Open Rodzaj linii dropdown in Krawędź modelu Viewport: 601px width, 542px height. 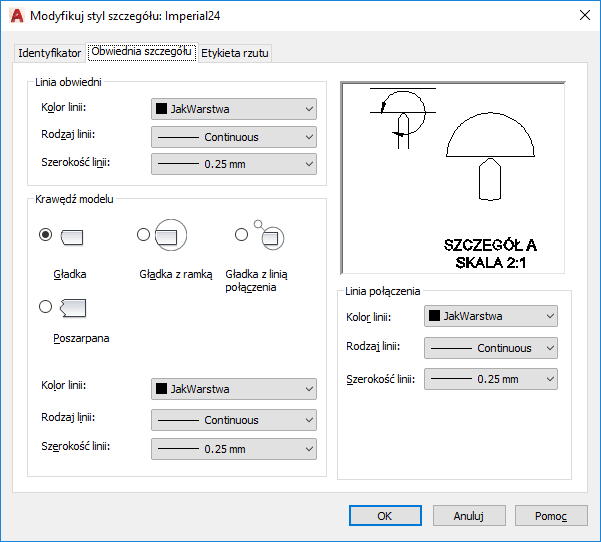(234, 420)
